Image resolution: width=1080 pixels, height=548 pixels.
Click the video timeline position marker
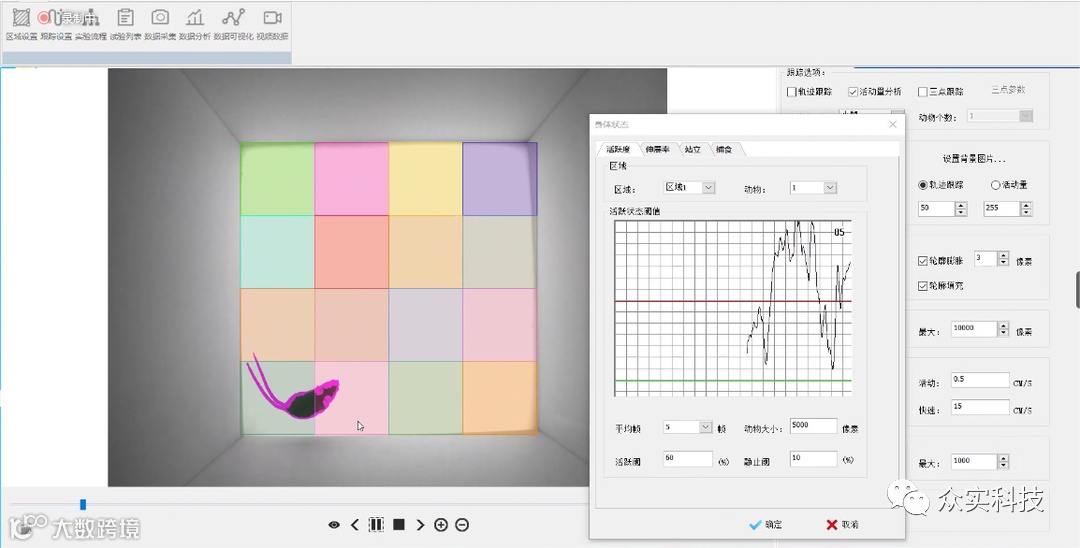(x=83, y=505)
